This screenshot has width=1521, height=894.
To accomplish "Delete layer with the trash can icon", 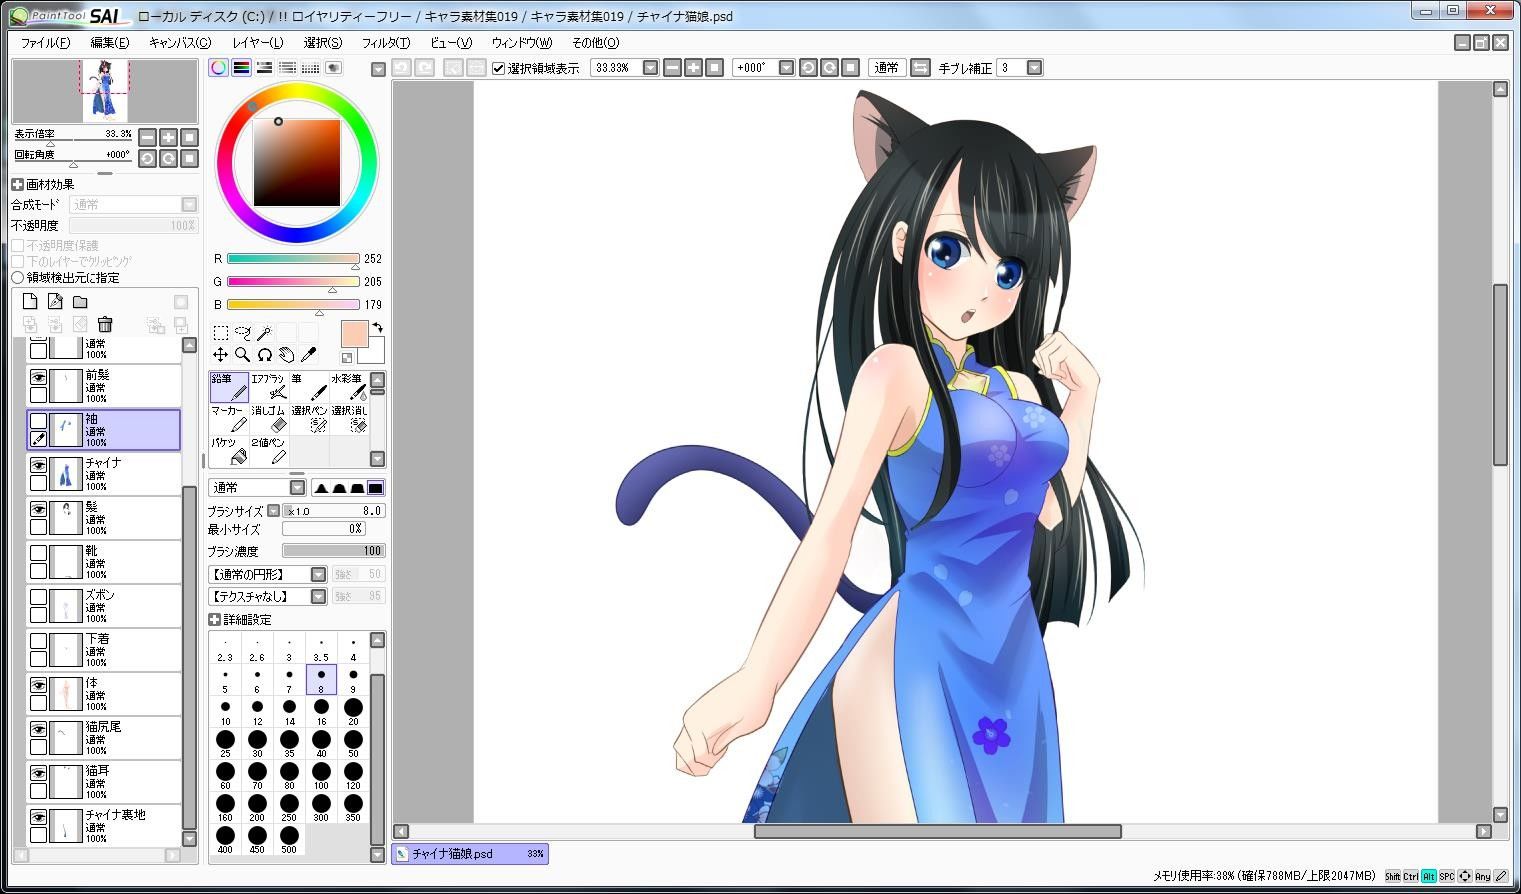I will coord(105,324).
